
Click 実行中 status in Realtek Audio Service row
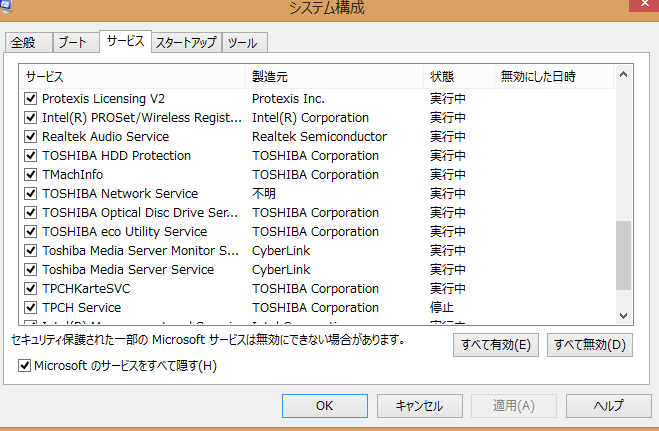pyautogui.click(x=448, y=137)
